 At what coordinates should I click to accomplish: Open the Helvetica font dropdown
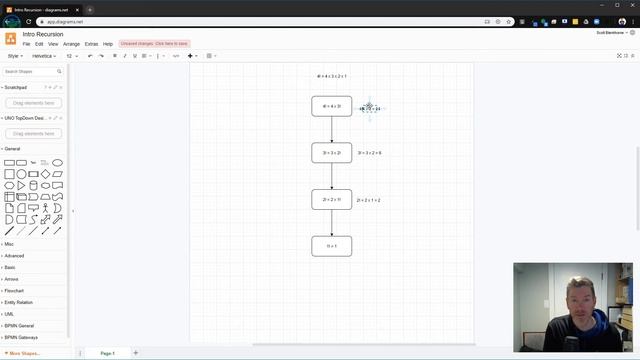click(44, 56)
